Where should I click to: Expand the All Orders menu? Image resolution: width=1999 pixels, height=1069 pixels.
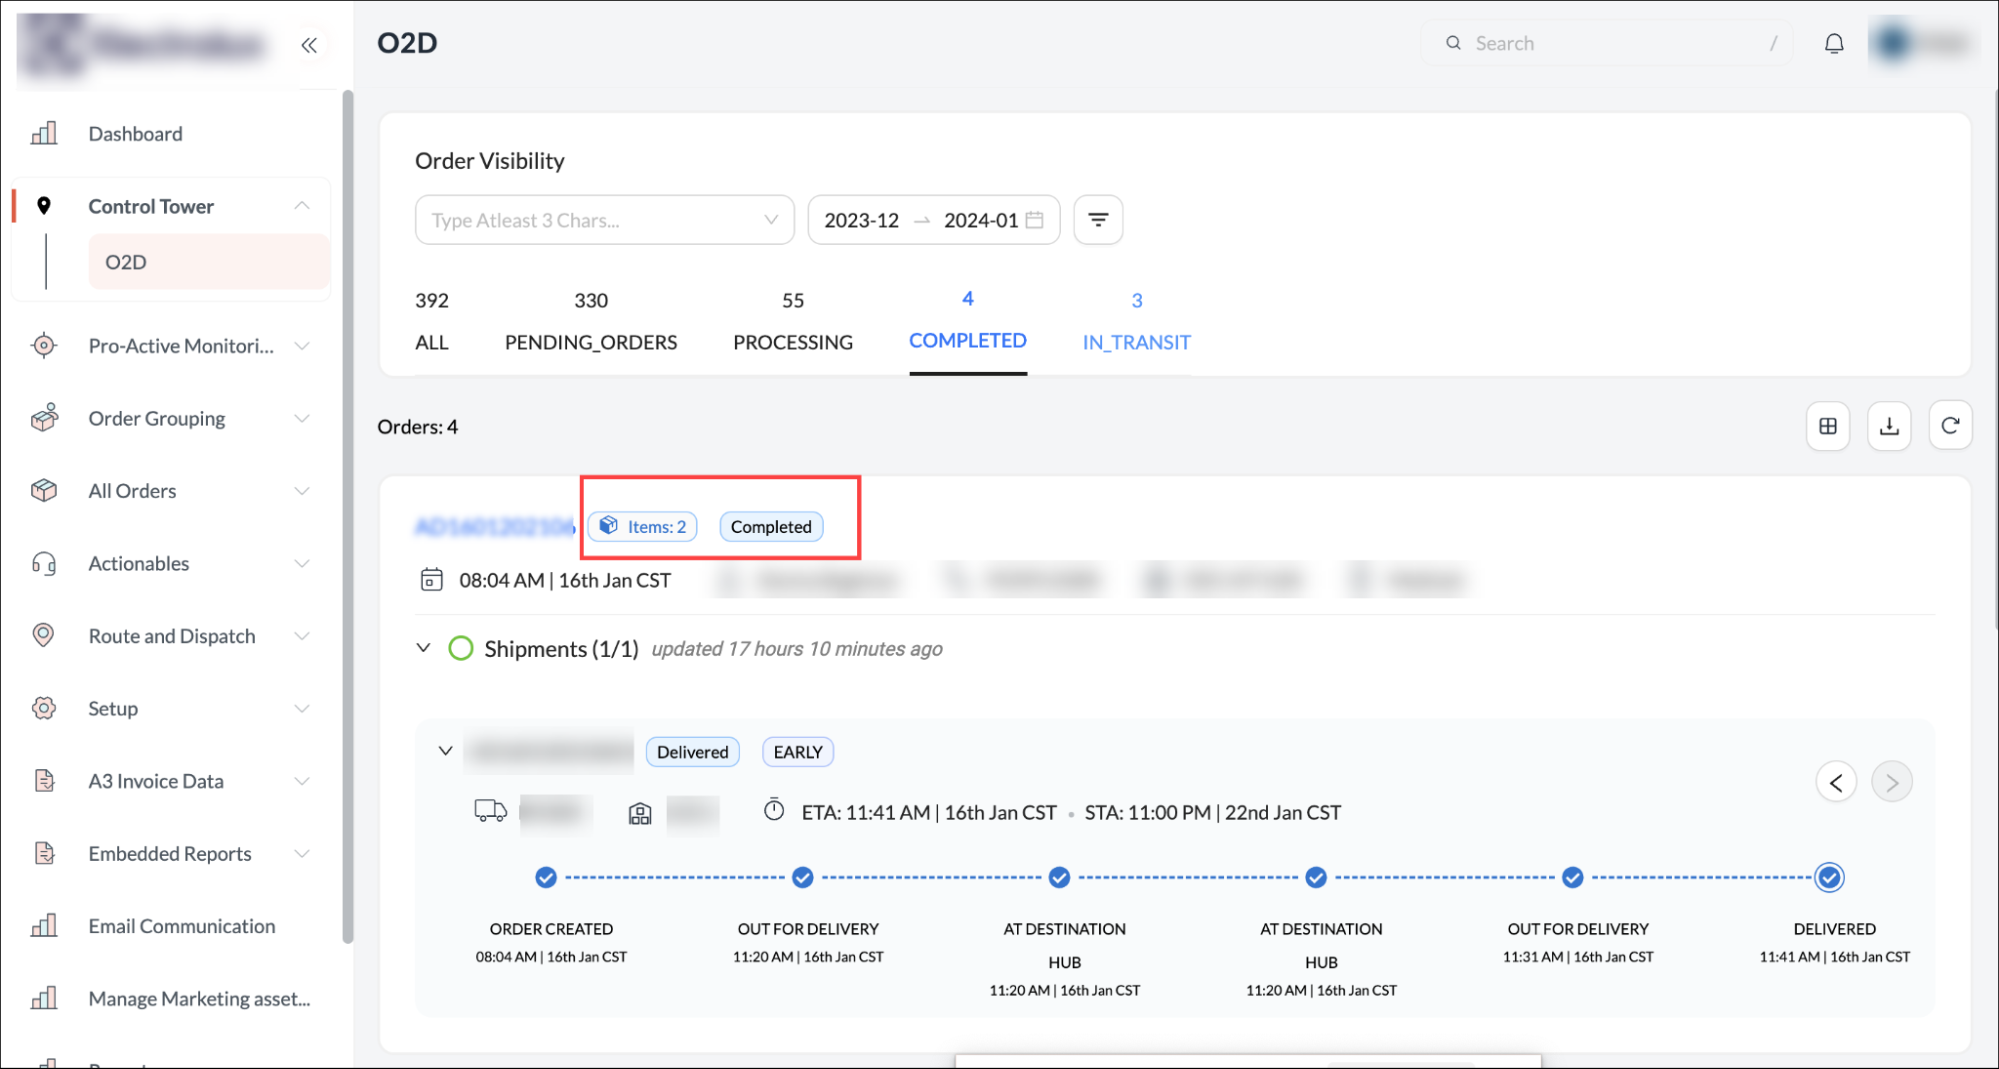302,491
